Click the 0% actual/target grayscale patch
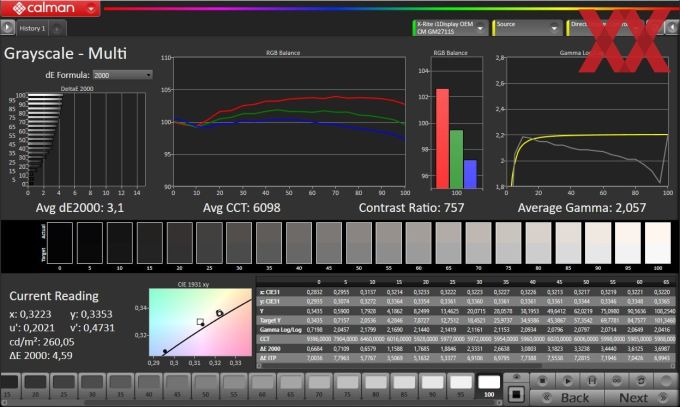Screen dimensions: 680x407 tap(60, 243)
